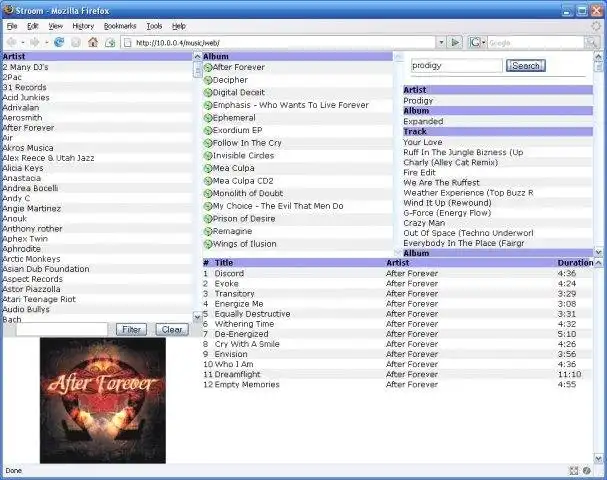Open the Home page icon
Screen dimensions: 607x480
(93, 42)
